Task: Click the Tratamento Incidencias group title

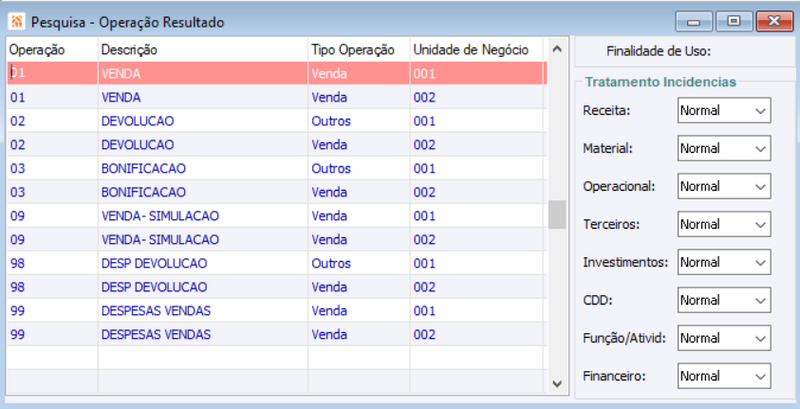Action: 661,82
